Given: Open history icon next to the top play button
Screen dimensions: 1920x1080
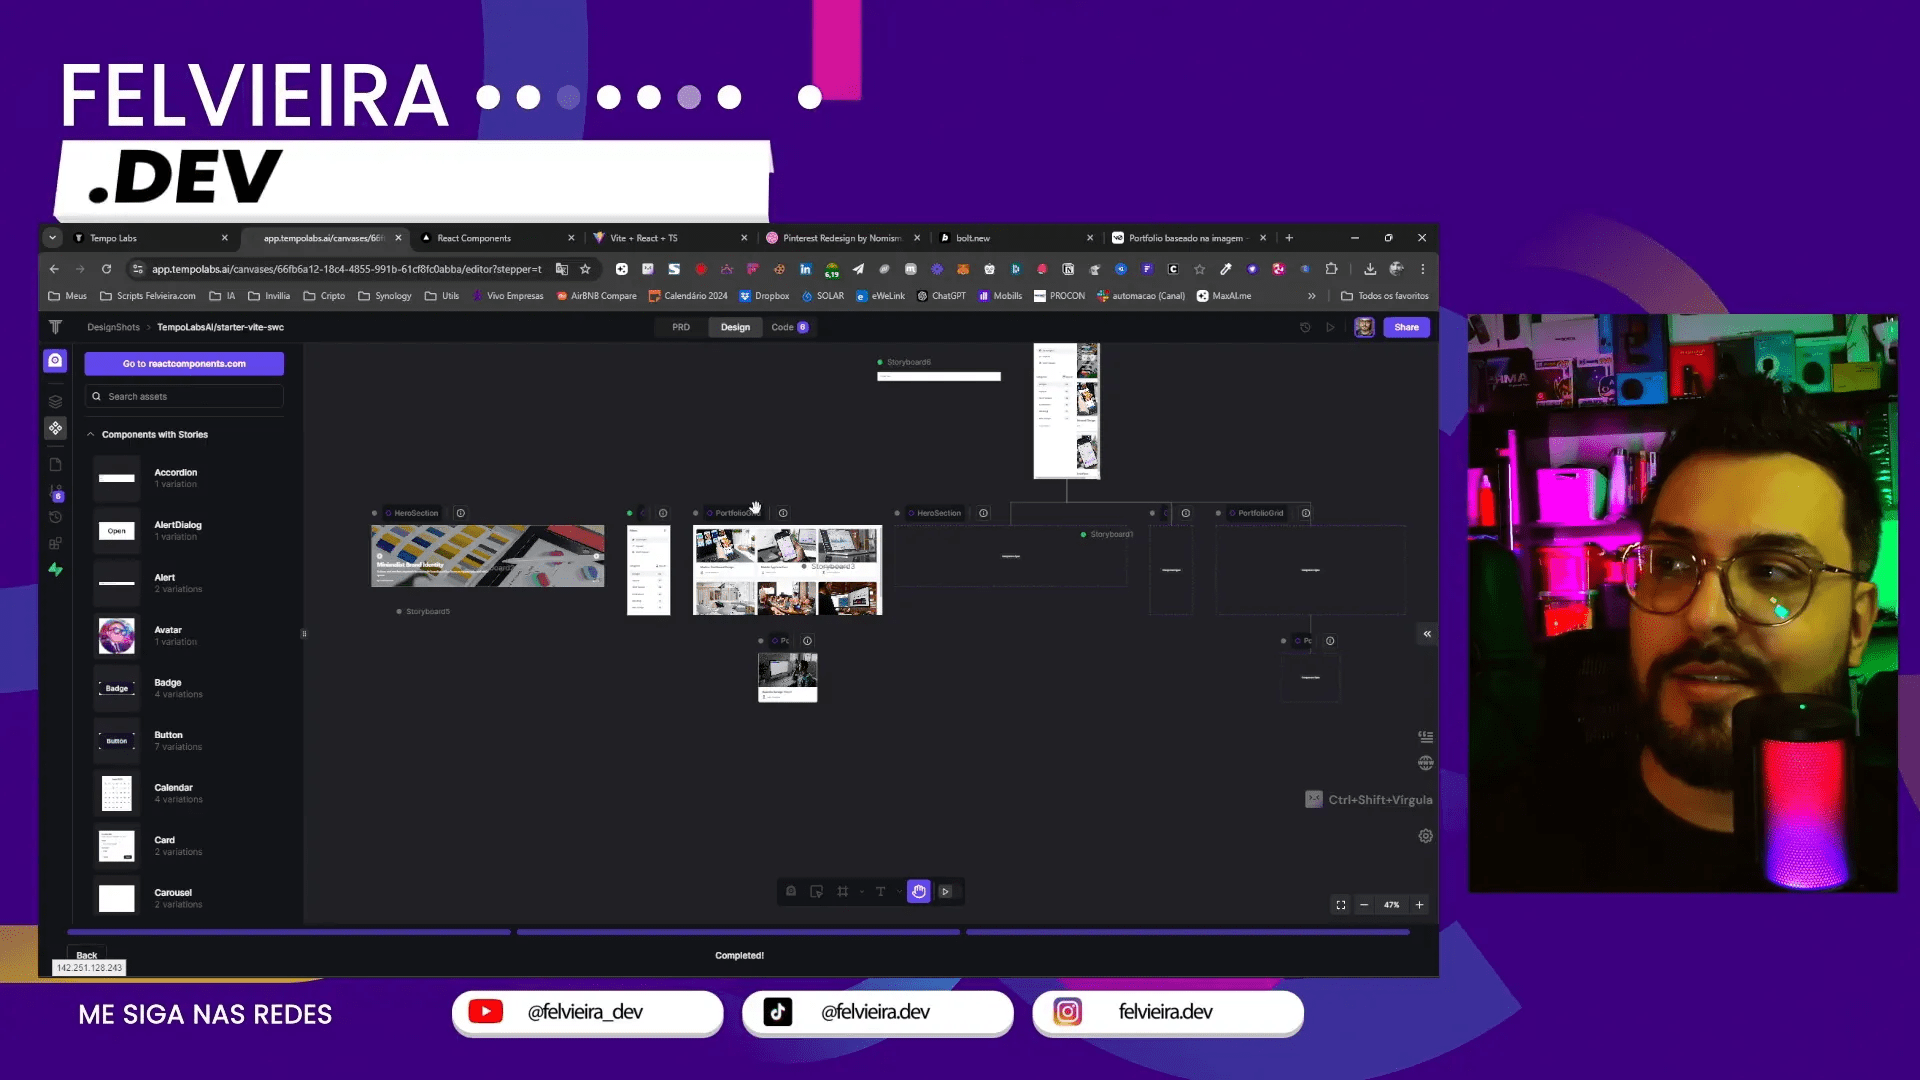Looking at the screenshot, I should click(1305, 327).
